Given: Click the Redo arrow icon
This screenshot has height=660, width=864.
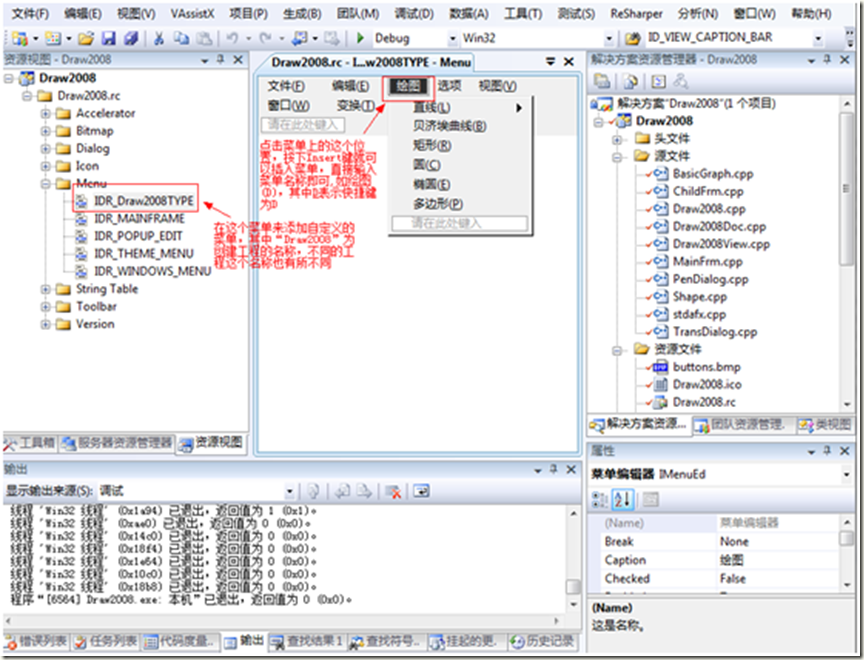Looking at the screenshot, I should point(265,38).
